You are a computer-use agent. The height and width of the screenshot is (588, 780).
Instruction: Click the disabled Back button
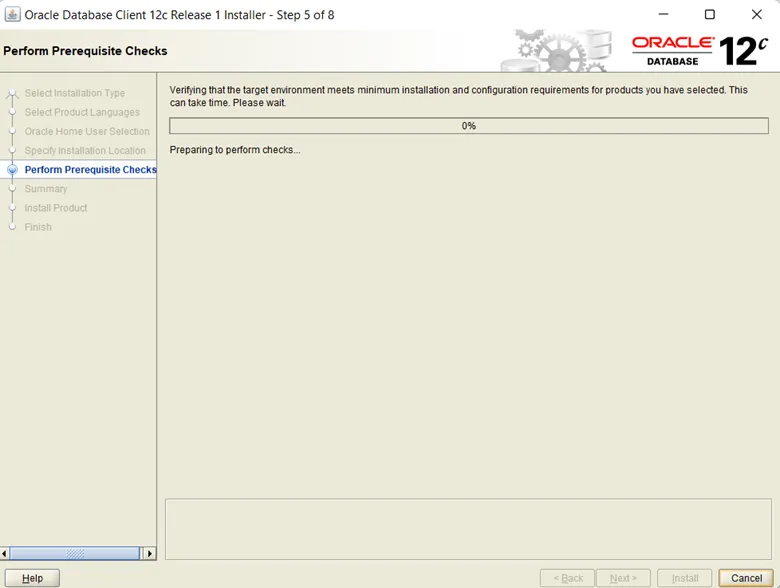tap(567, 578)
